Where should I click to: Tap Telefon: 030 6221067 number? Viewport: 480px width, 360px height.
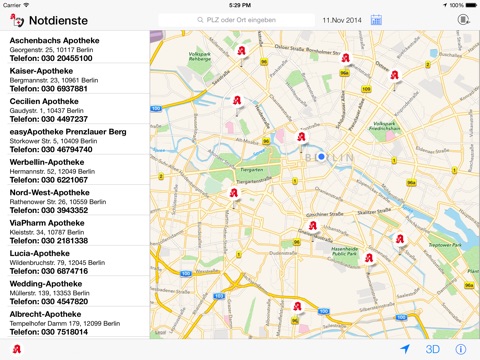coord(49,180)
